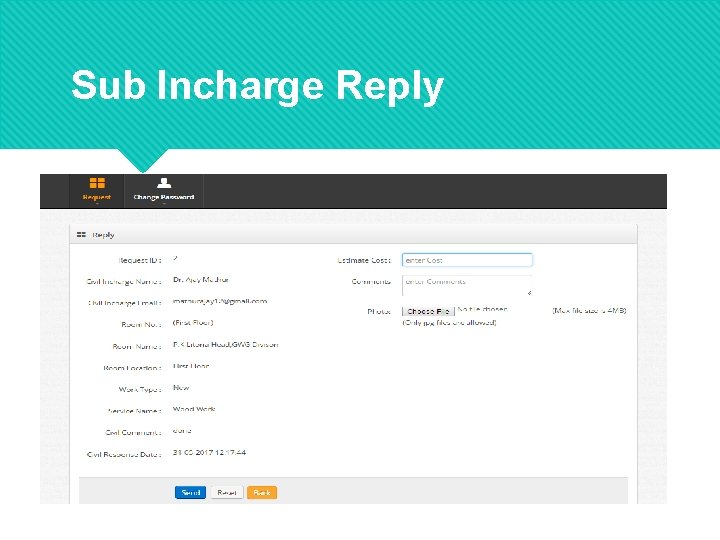Select the Room Location 'First Floor' value
720x540 pixels.
[x=191, y=366]
